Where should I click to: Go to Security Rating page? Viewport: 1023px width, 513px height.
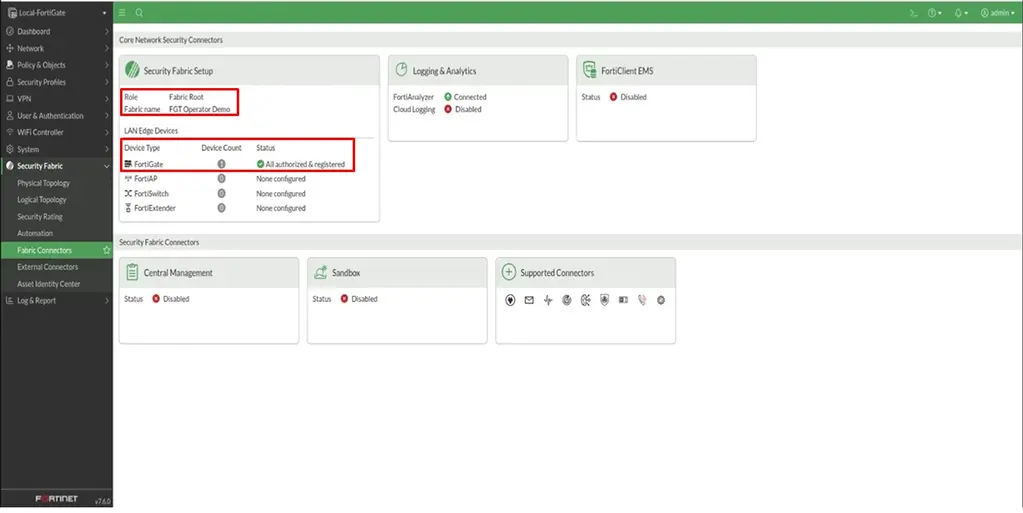pos(40,217)
